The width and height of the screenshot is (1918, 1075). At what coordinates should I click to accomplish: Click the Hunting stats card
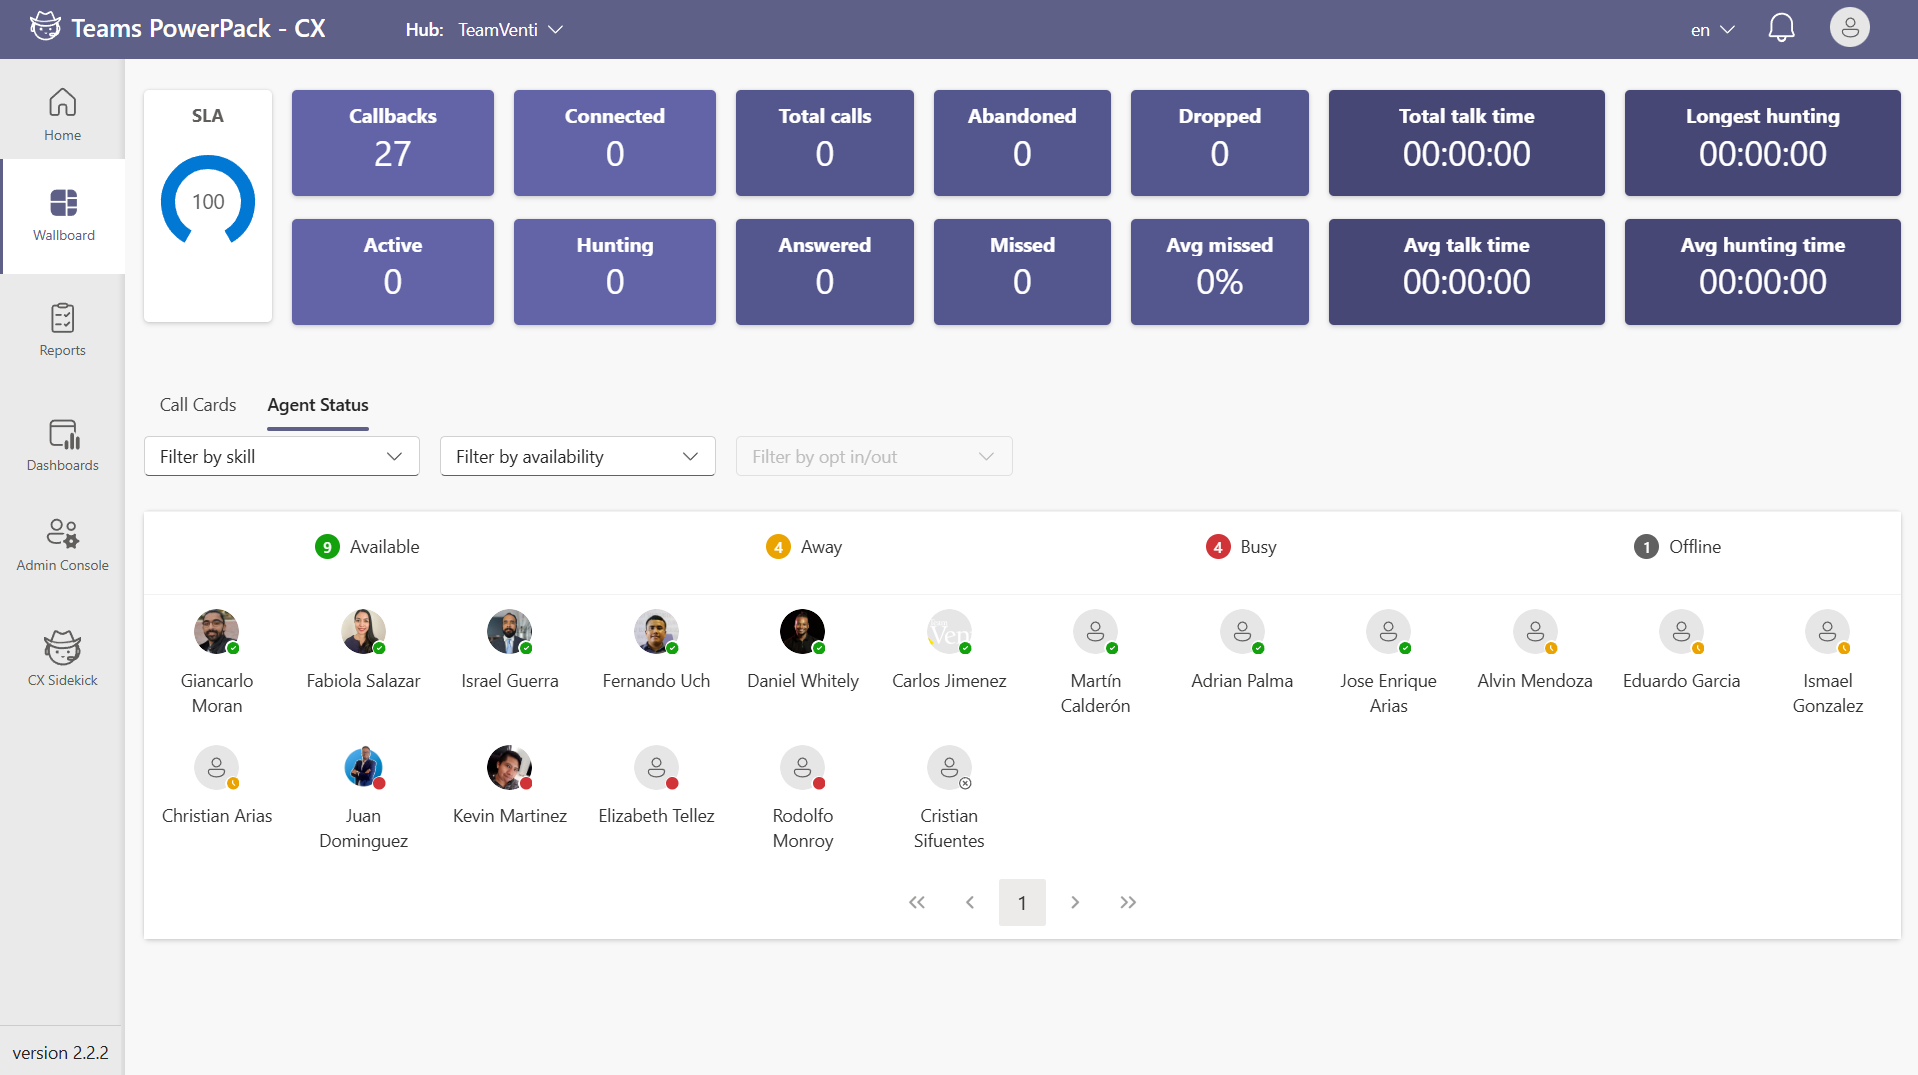615,272
